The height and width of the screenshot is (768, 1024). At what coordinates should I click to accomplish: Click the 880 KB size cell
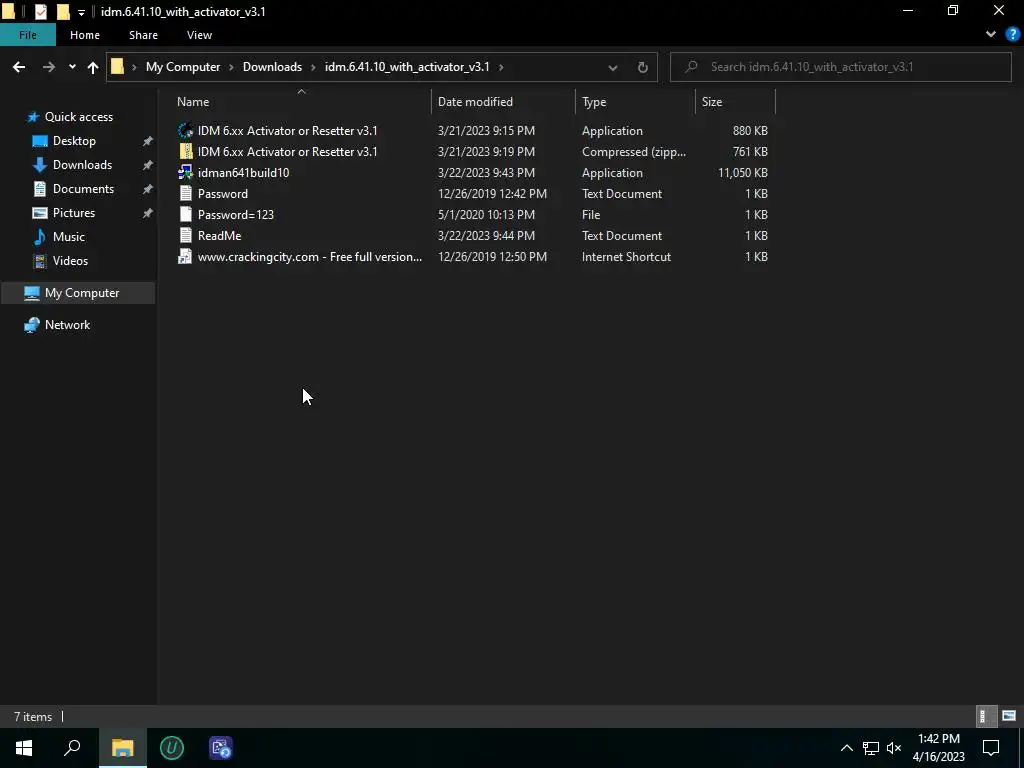[750, 131]
